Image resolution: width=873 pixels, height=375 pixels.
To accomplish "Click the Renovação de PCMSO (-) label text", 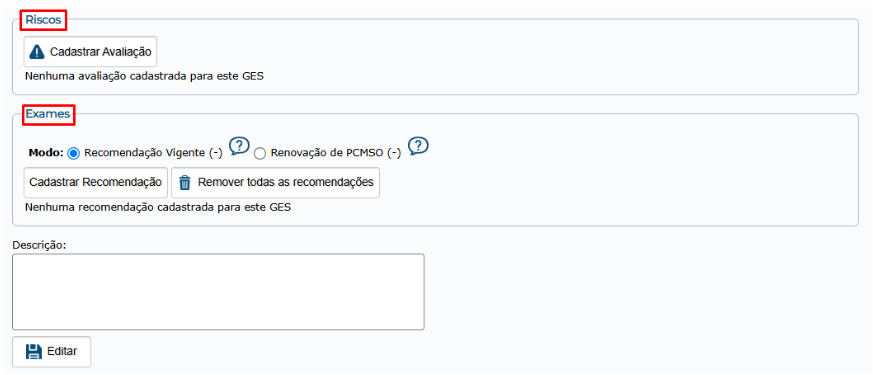I will (x=336, y=154).
